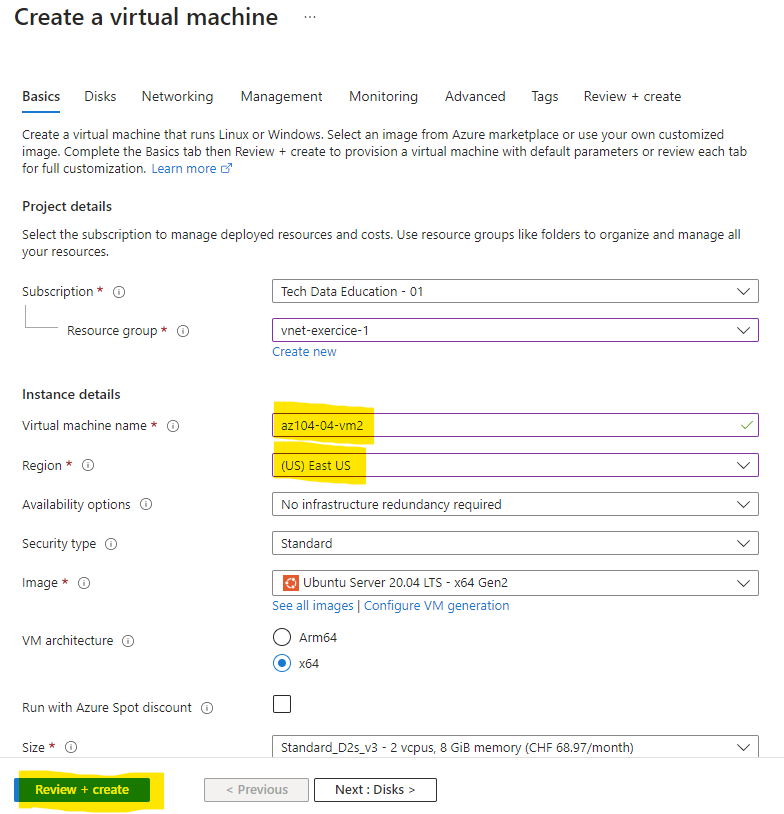Click the Project details heading
The width and height of the screenshot is (784, 814).
[x=67, y=207]
